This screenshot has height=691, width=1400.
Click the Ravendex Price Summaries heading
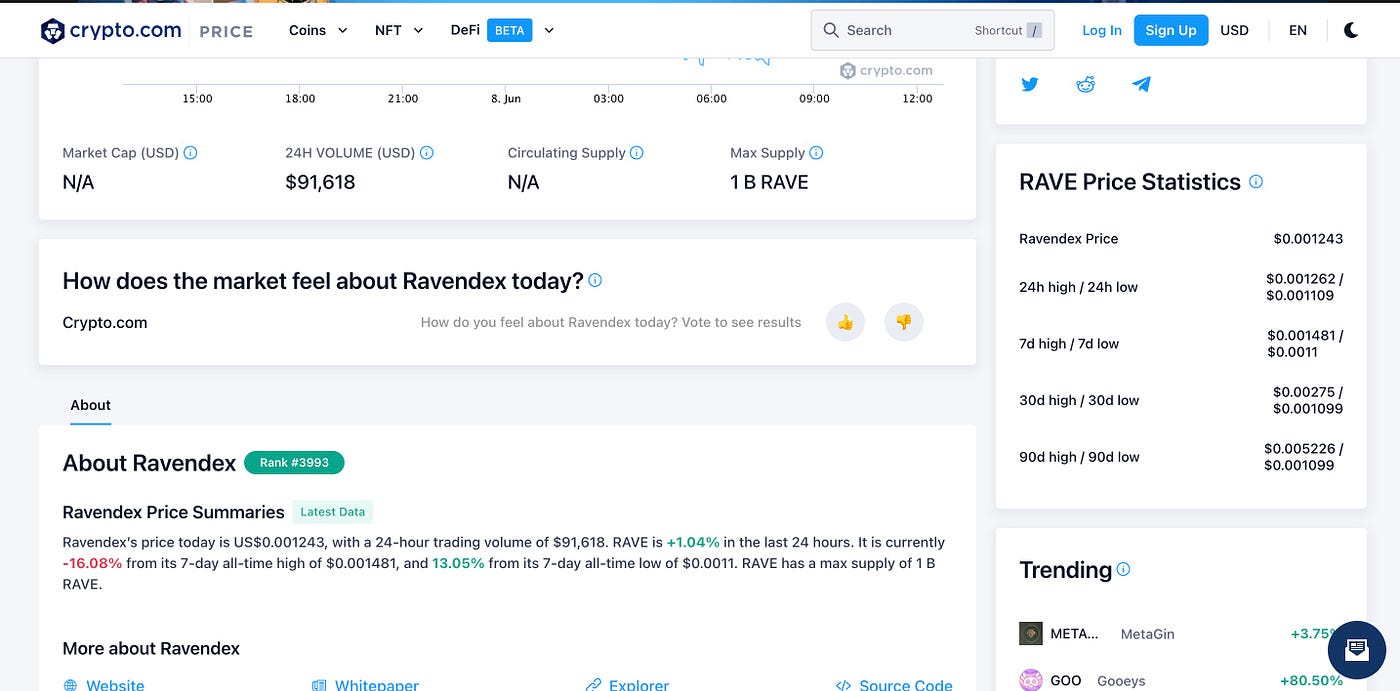[173, 512]
